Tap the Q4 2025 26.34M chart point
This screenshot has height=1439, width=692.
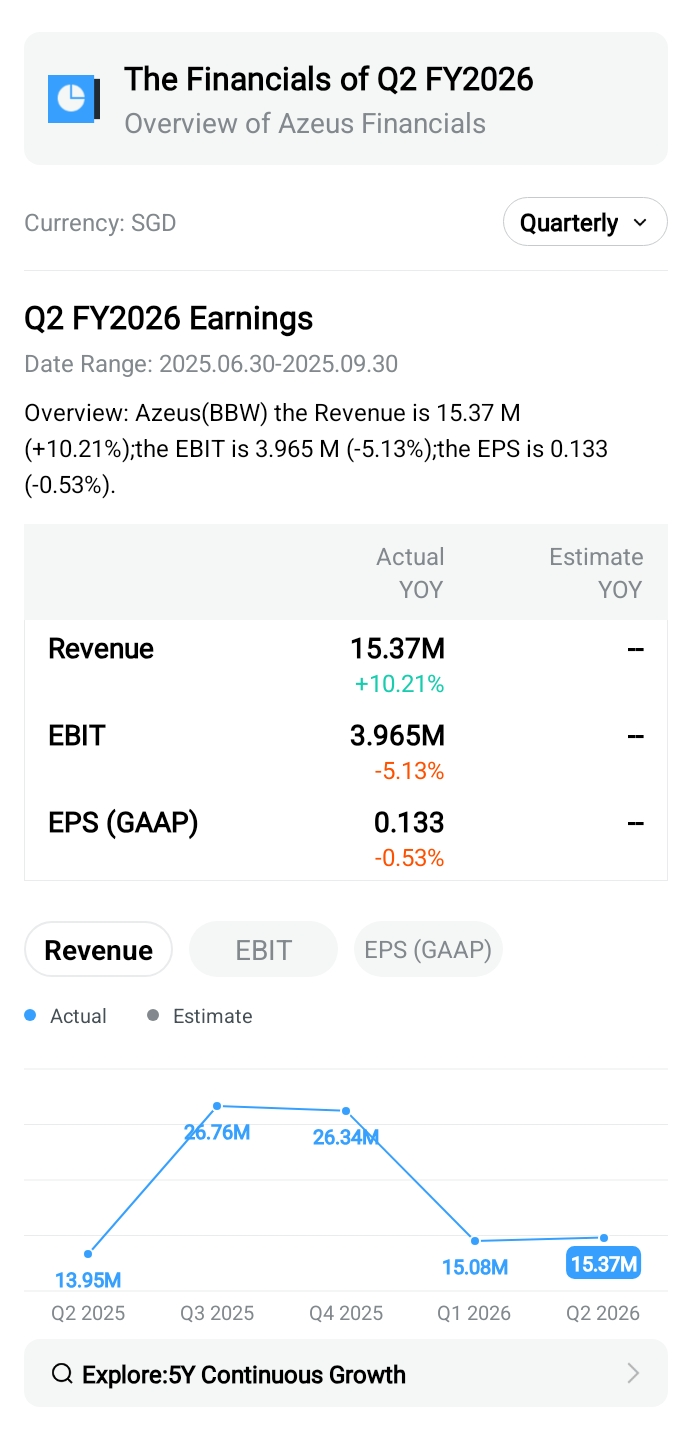(x=346, y=1111)
